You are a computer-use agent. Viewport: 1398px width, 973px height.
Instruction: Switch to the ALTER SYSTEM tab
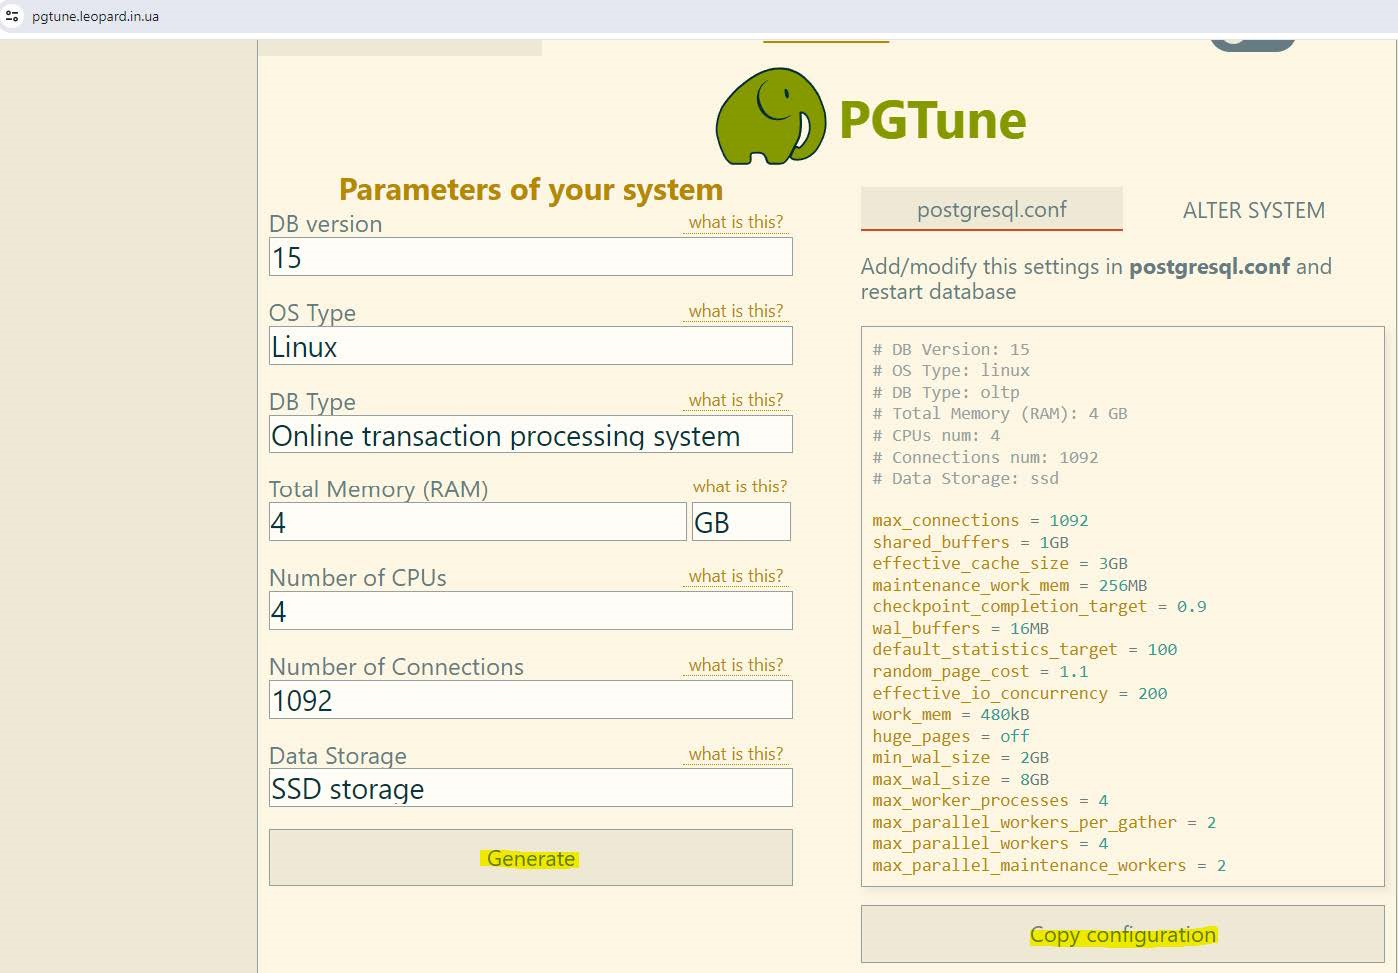1254,210
